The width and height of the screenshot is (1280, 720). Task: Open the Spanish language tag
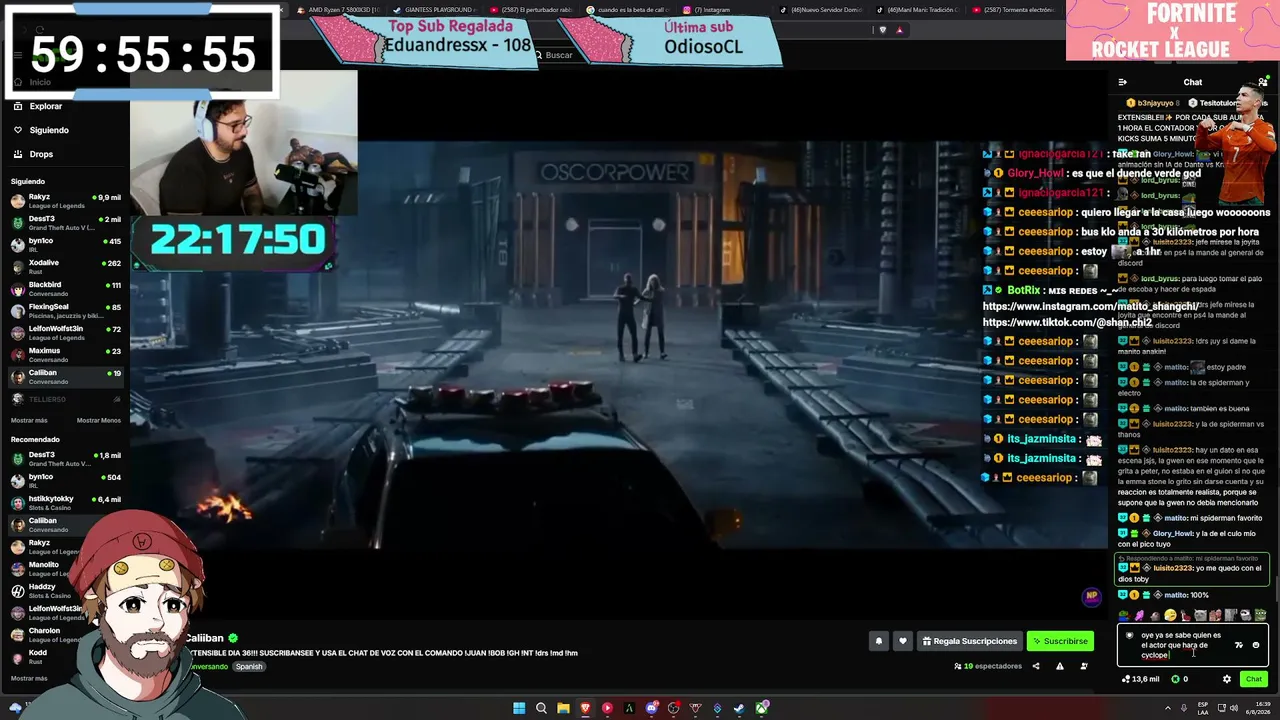click(x=249, y=667)
